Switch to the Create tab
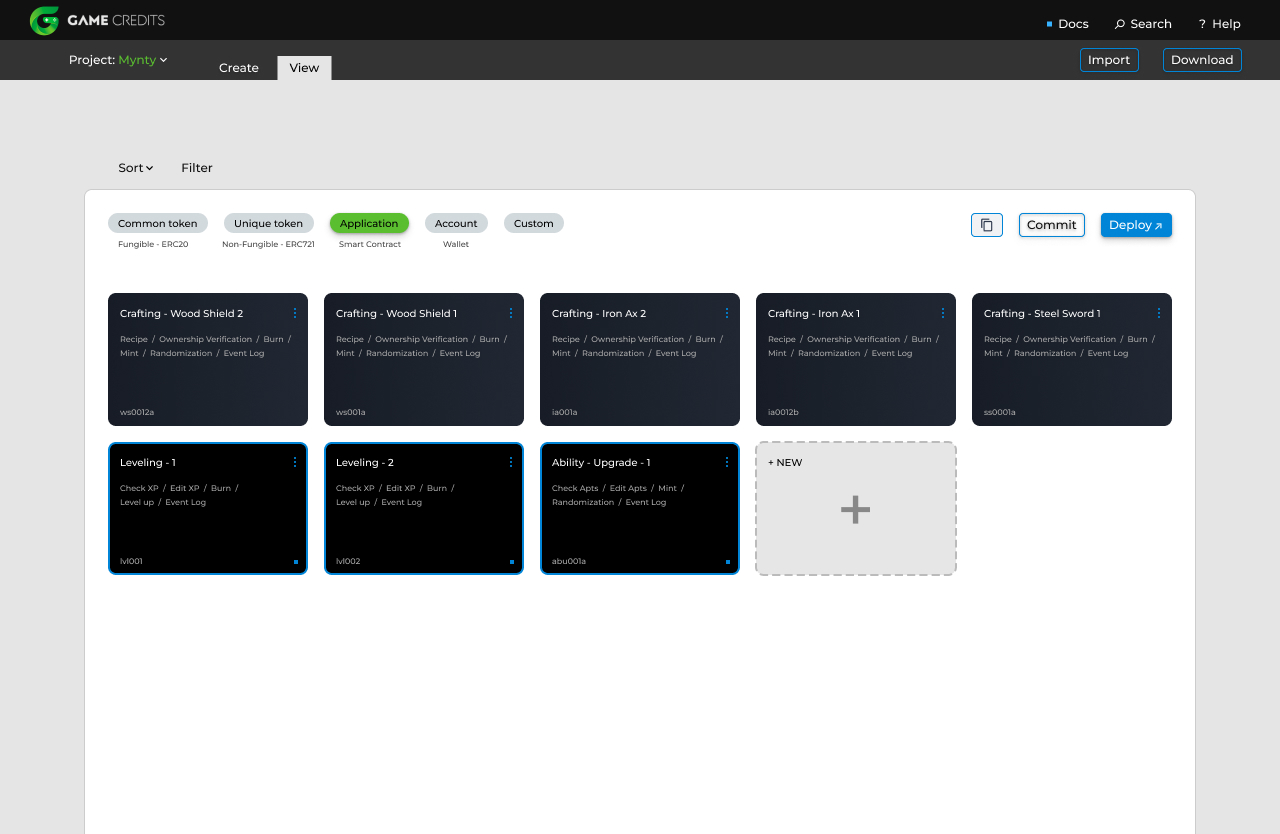This screenshot has width=1280, height=834. pyautogui.click(x=239, y=68)
